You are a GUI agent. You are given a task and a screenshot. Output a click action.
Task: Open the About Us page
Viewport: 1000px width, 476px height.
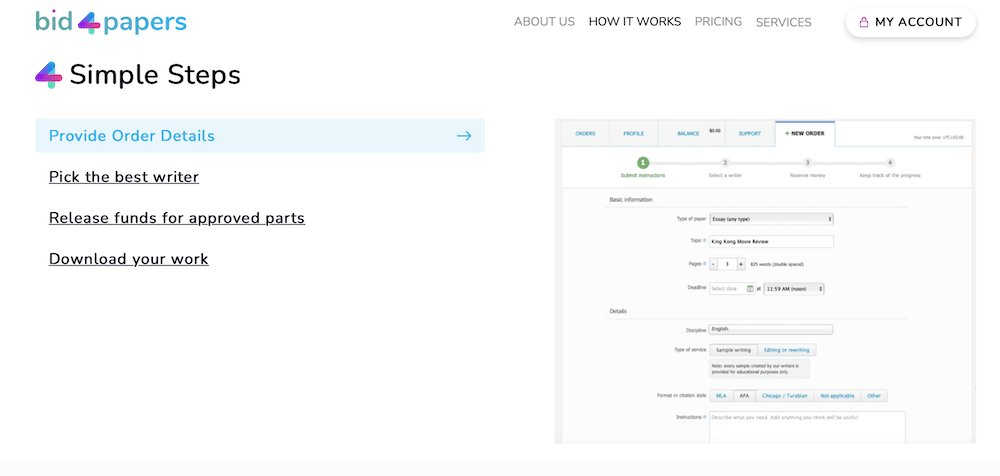[x=544, y=22]
